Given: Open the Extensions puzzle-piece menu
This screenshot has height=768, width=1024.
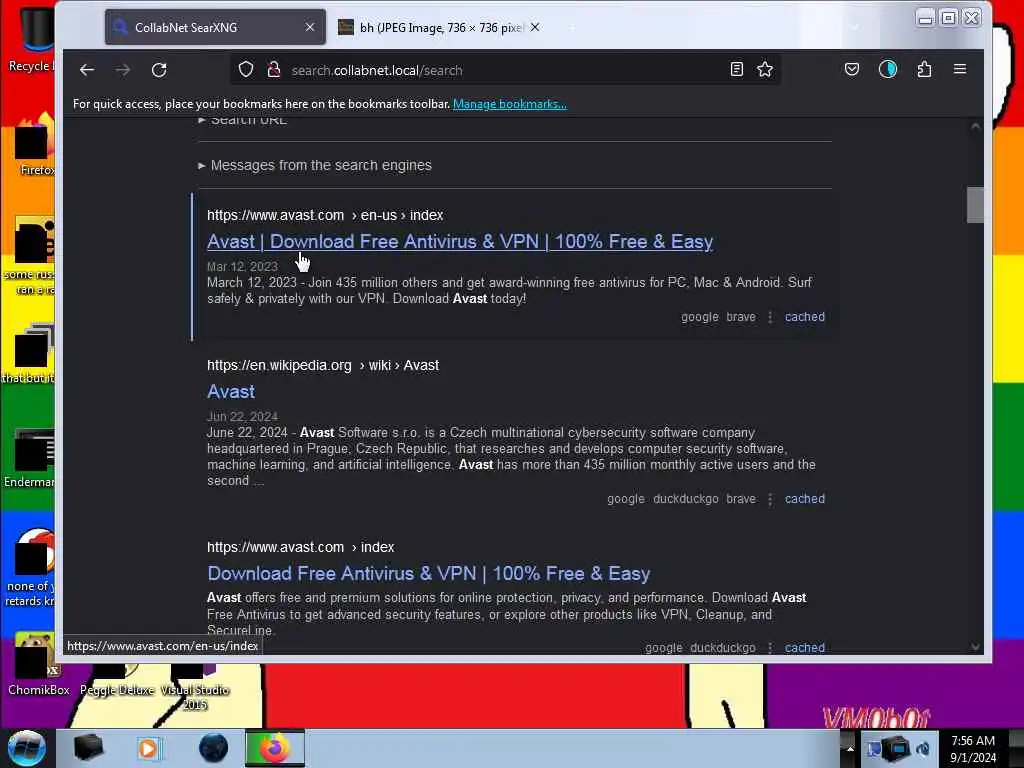Looking at the screenshot, I should coord(924,69).
